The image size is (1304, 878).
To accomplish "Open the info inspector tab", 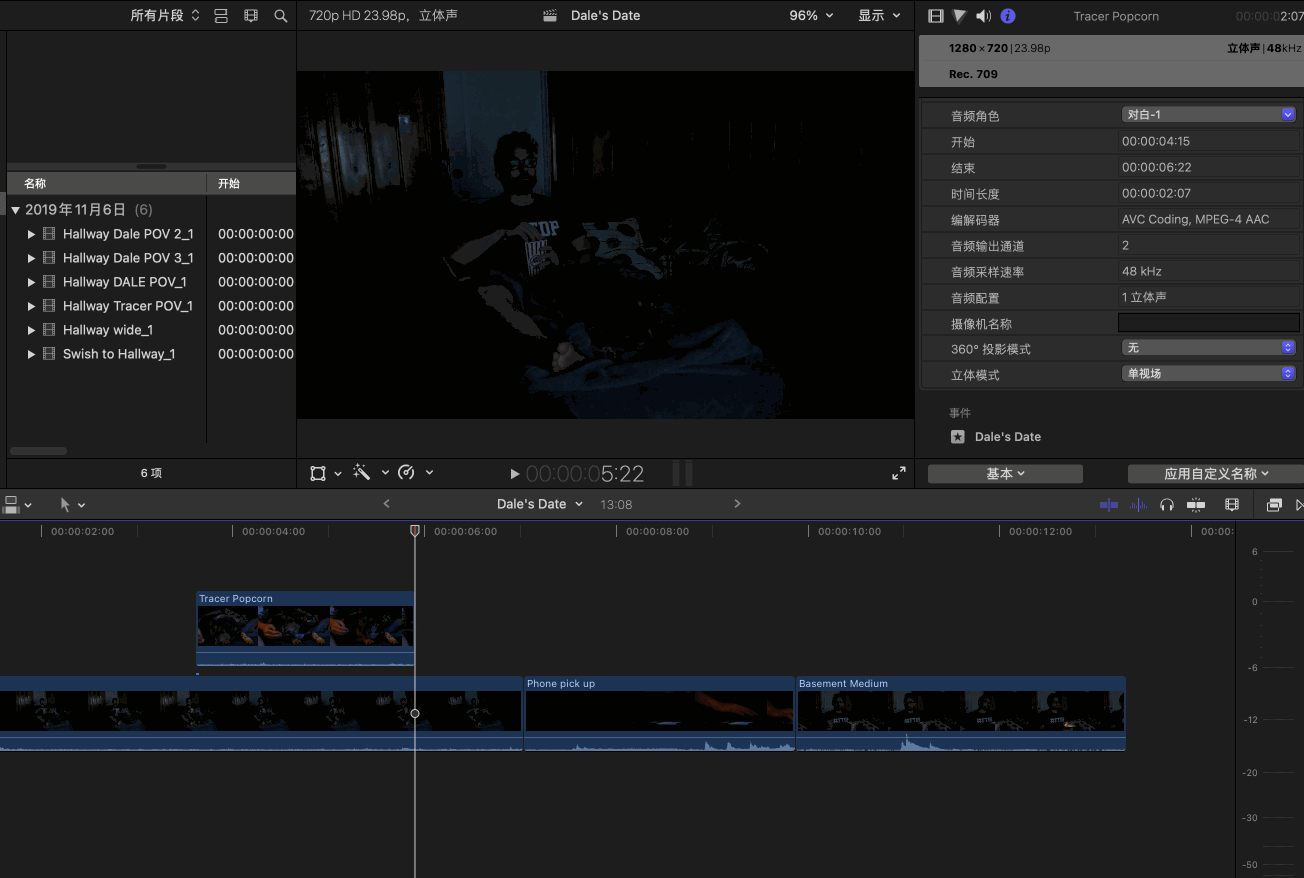I will click(1008, 16).
